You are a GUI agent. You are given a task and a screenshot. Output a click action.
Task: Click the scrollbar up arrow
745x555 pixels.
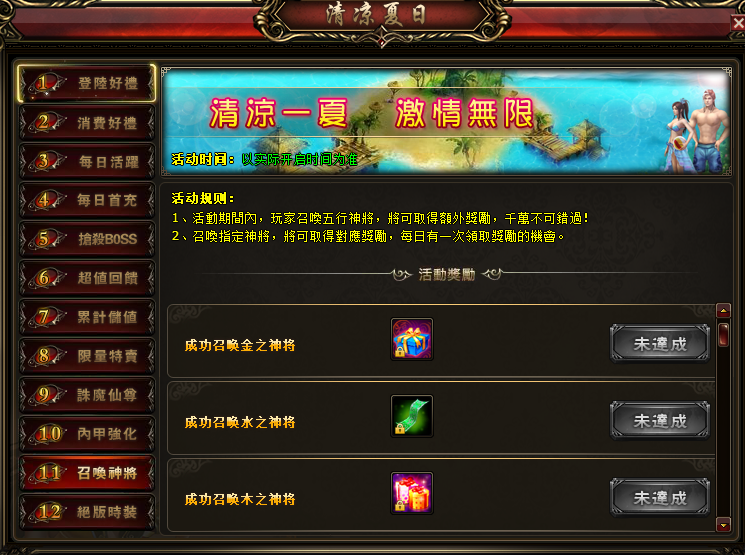[x=723, y=311]
